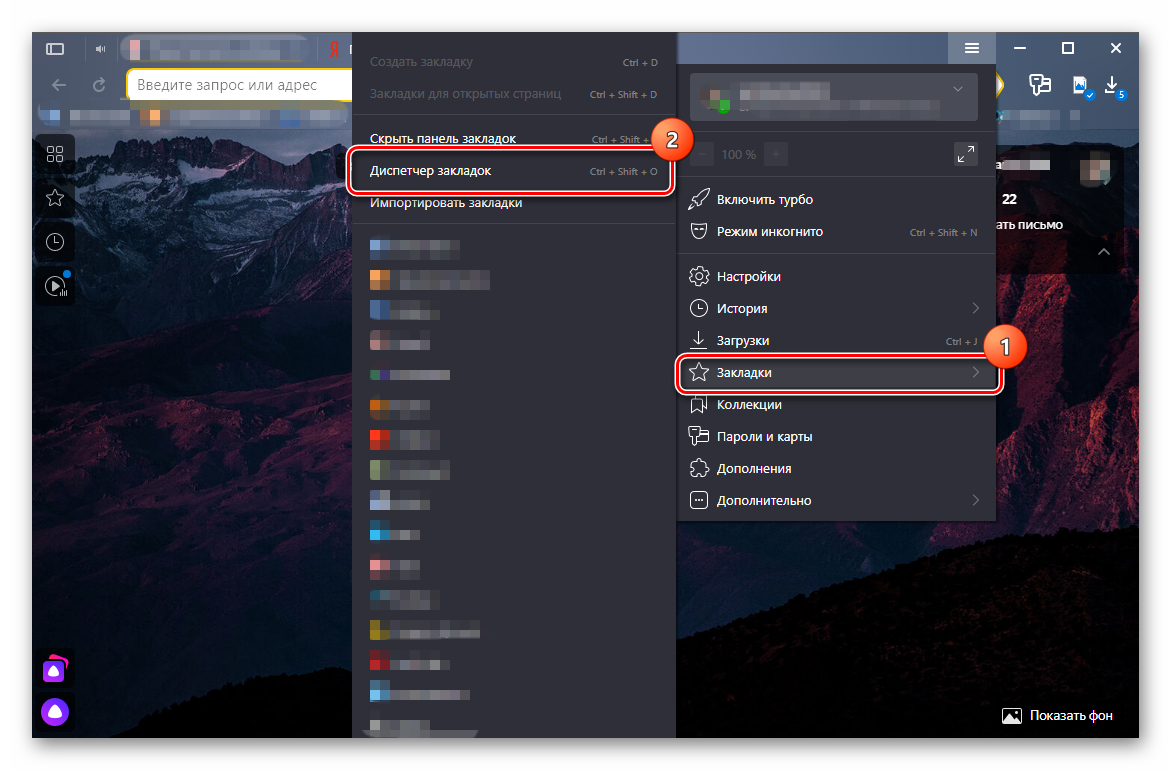Mute the tab using the speaker icon
Screen dimensions: 1171x770
coord(101,48)
